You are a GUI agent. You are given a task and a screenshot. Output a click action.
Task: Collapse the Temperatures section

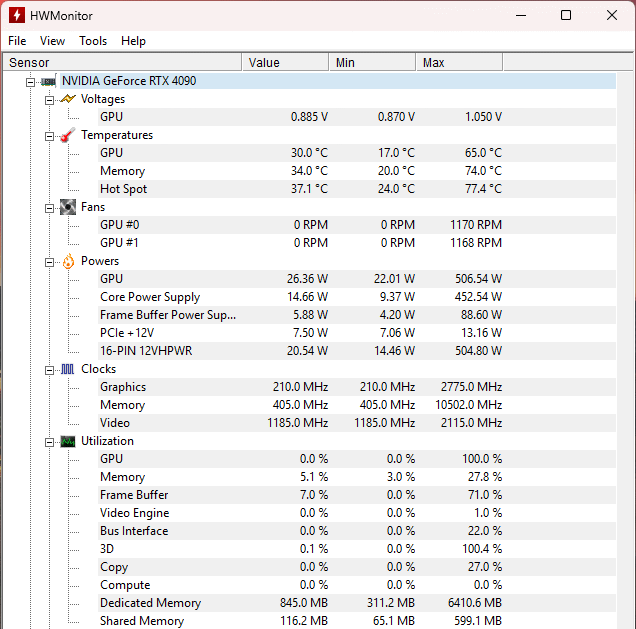tap(49, 135)
